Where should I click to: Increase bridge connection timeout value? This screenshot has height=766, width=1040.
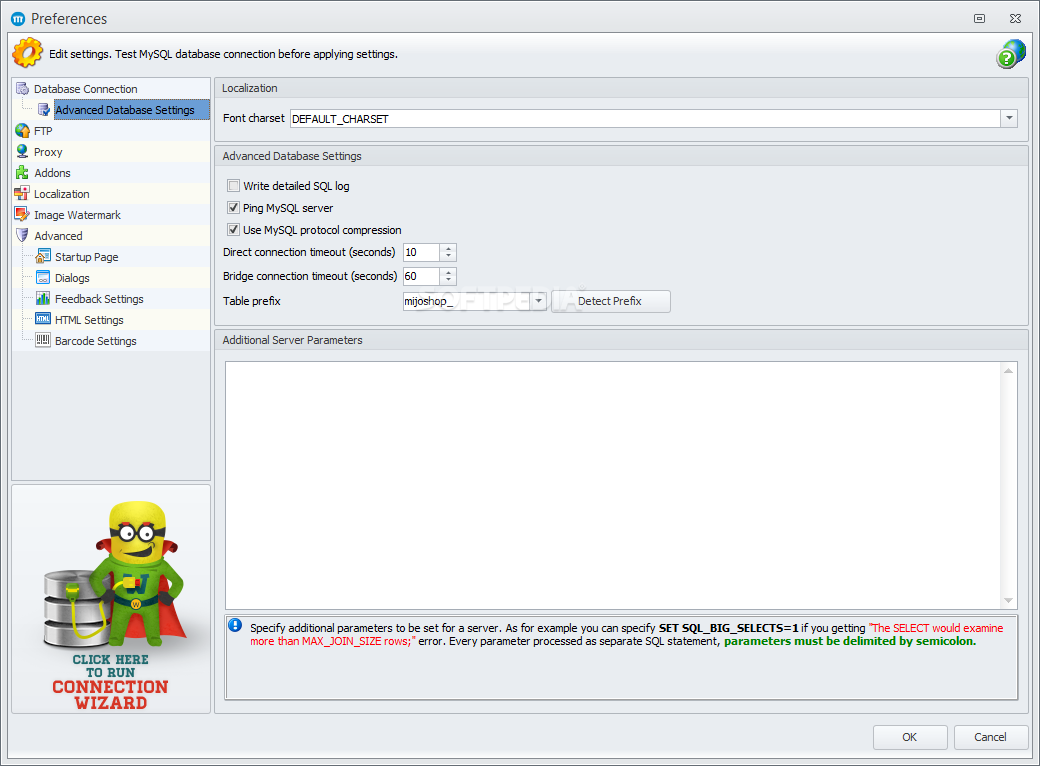tap(448, 272)
